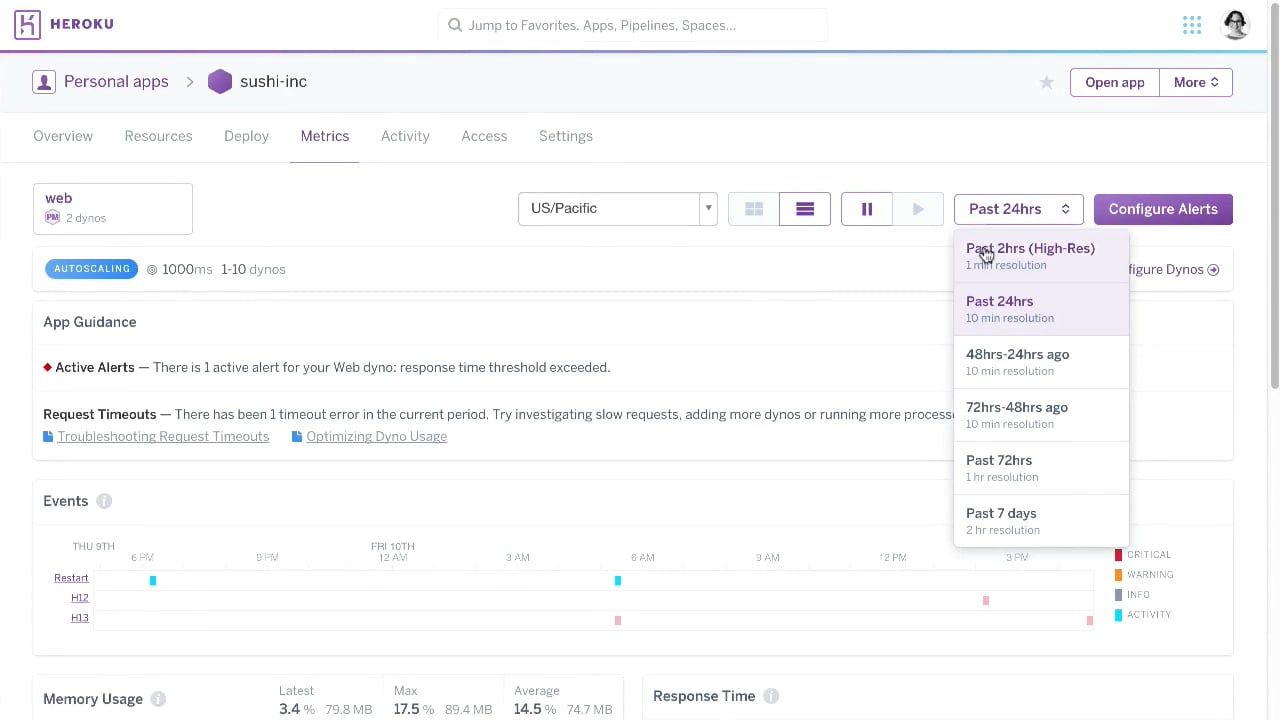This screenshot has width=1280, height=720.
Task: Click the Response Time info icon
Action: pos(771,696)
